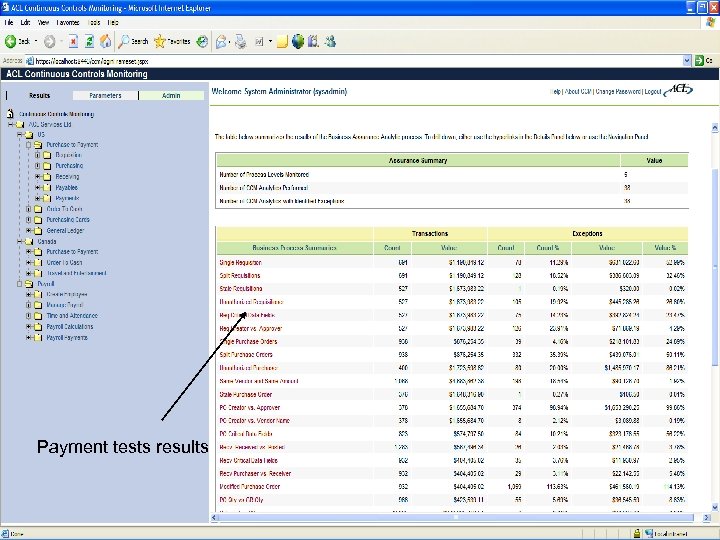Go to the Home page icon
Image resolution: width=720 pixels, height=540 pixels.
point(105,41)
